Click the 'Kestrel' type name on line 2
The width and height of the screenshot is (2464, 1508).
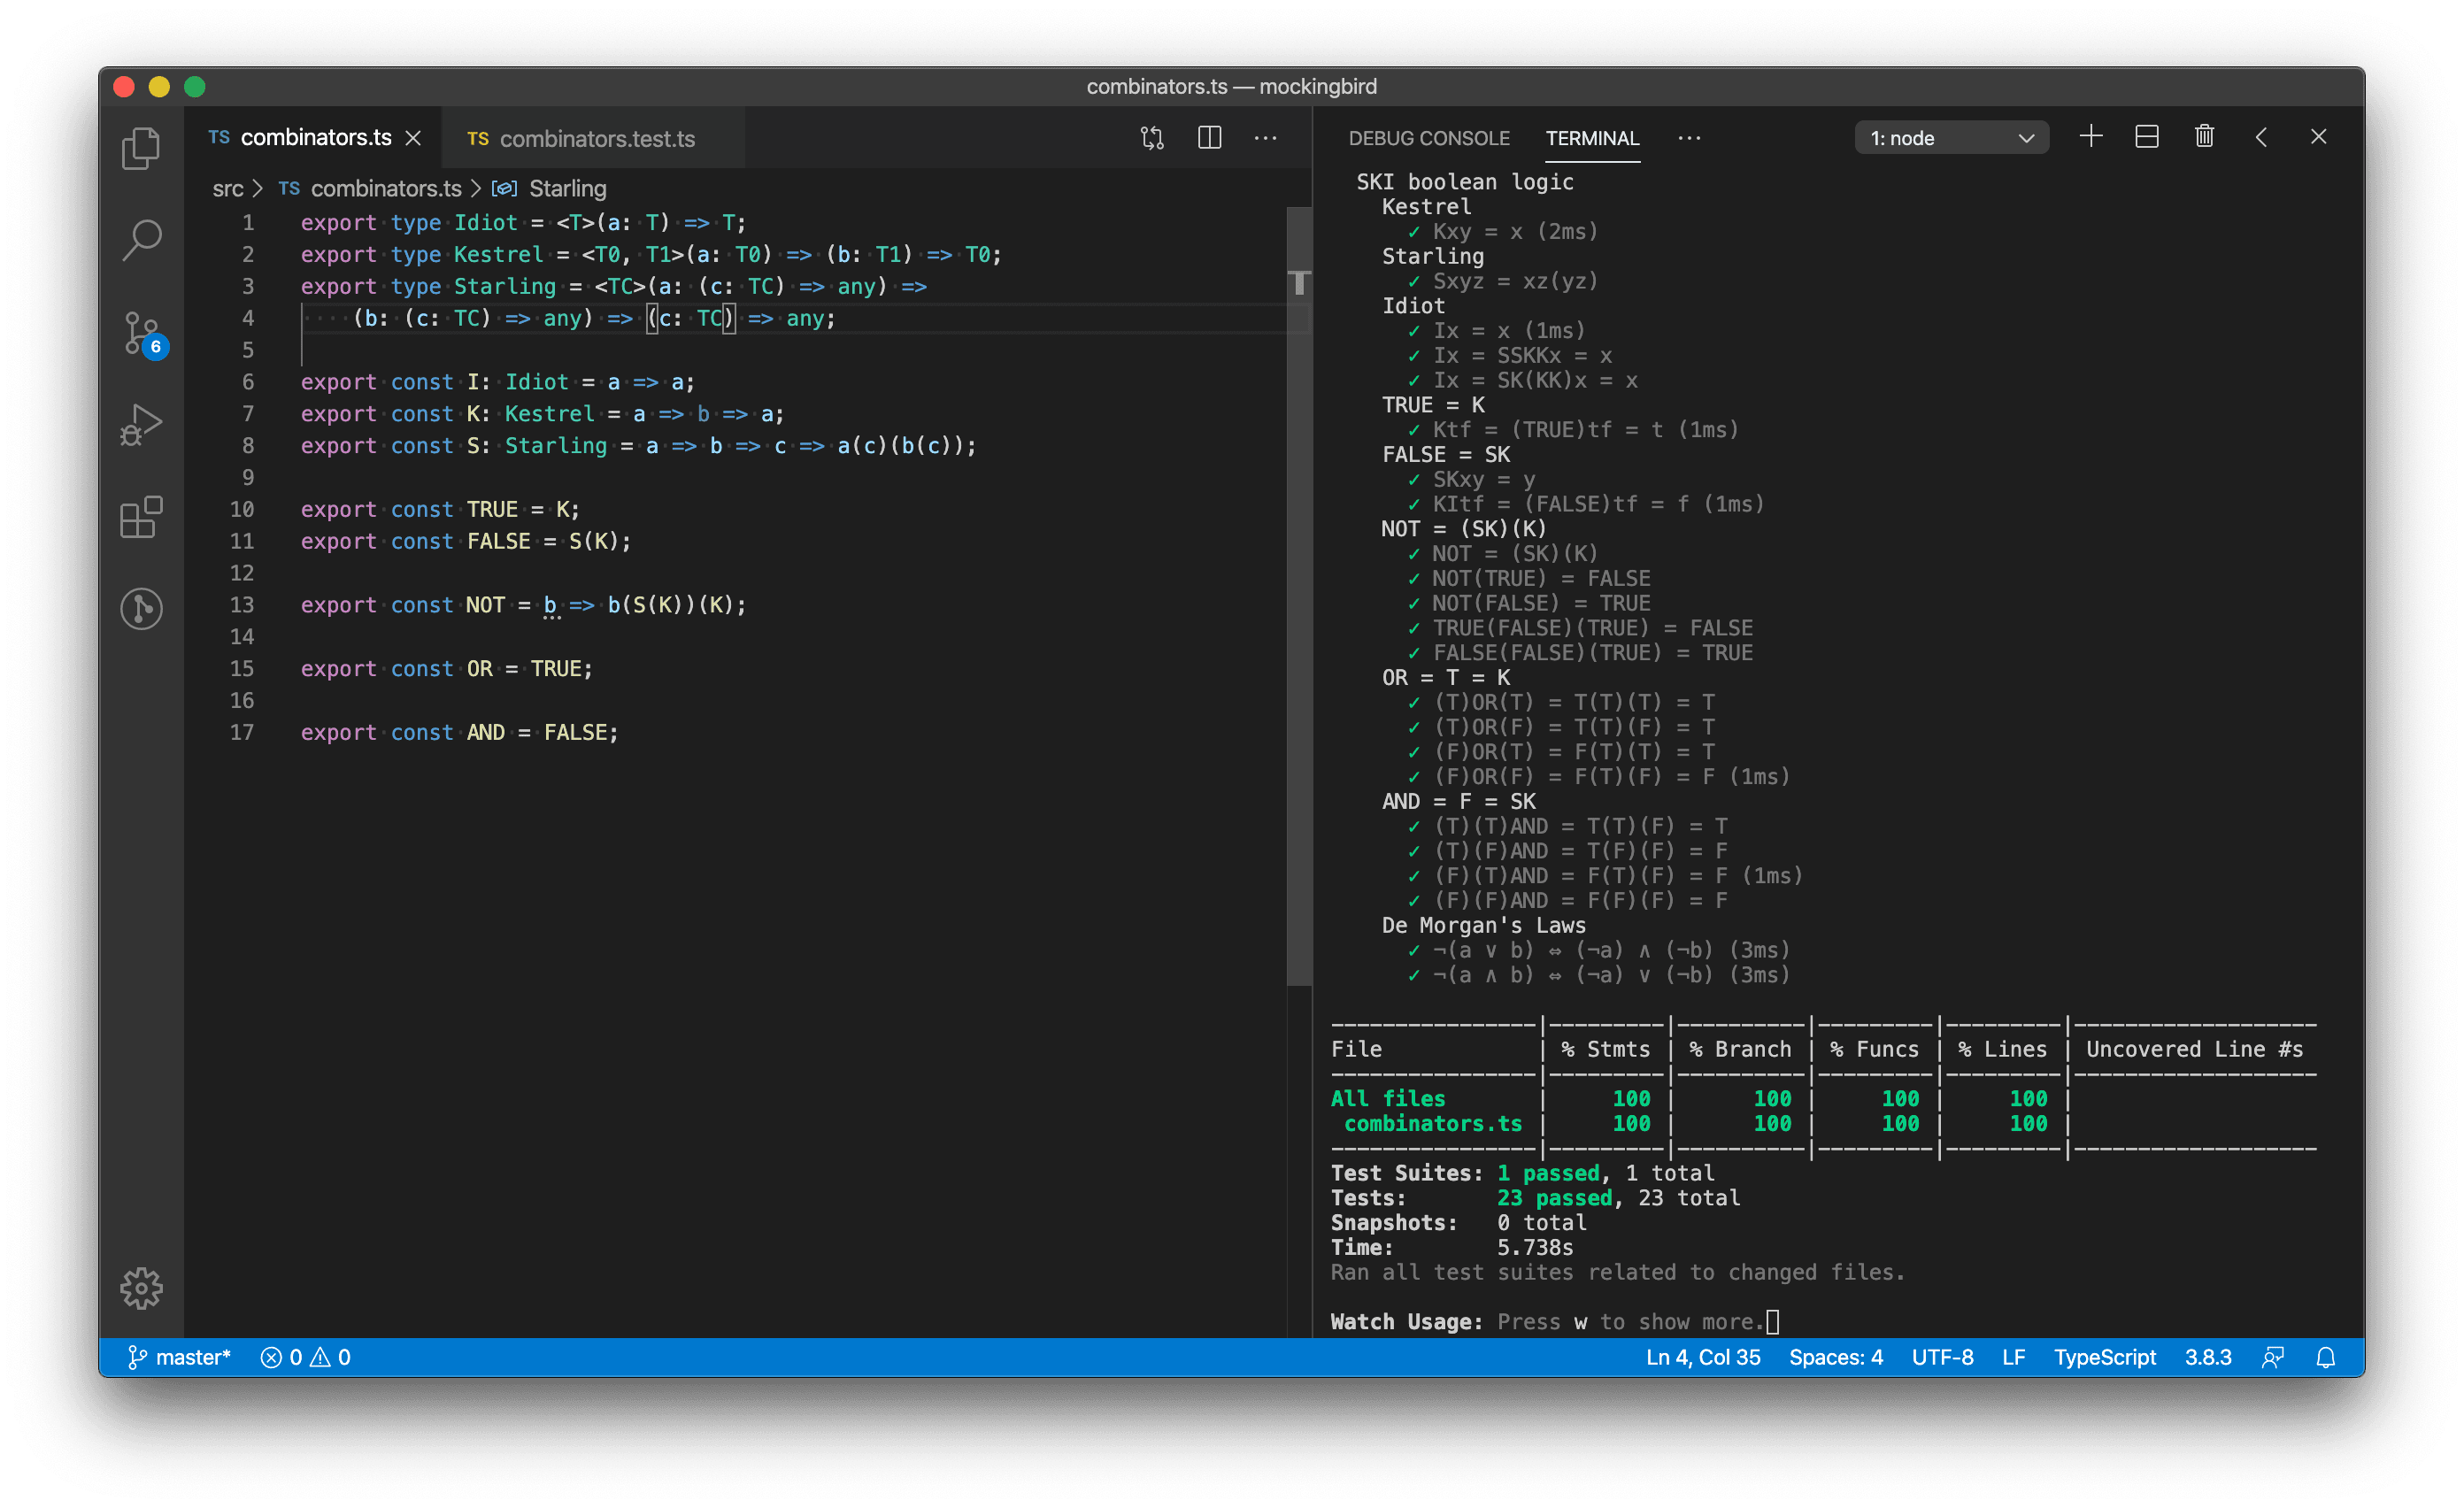coord(498,254)
